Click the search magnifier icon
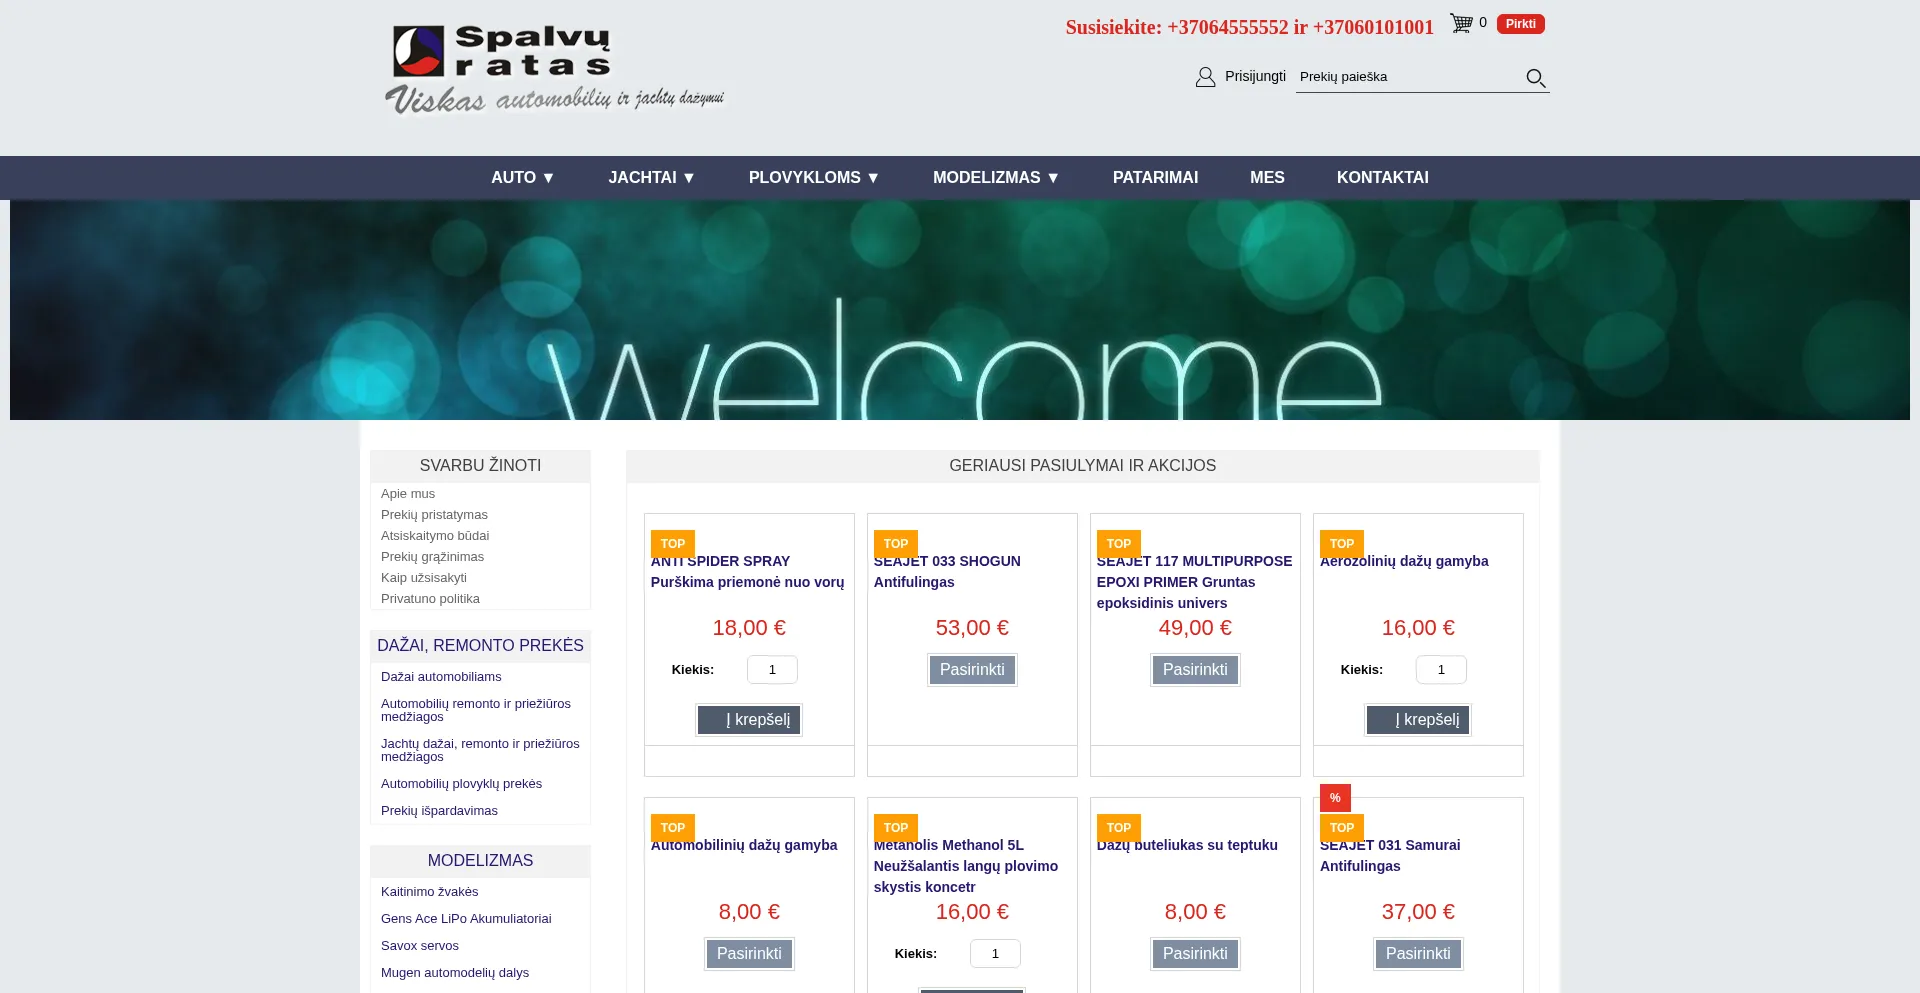 [x=1535, y=78]
